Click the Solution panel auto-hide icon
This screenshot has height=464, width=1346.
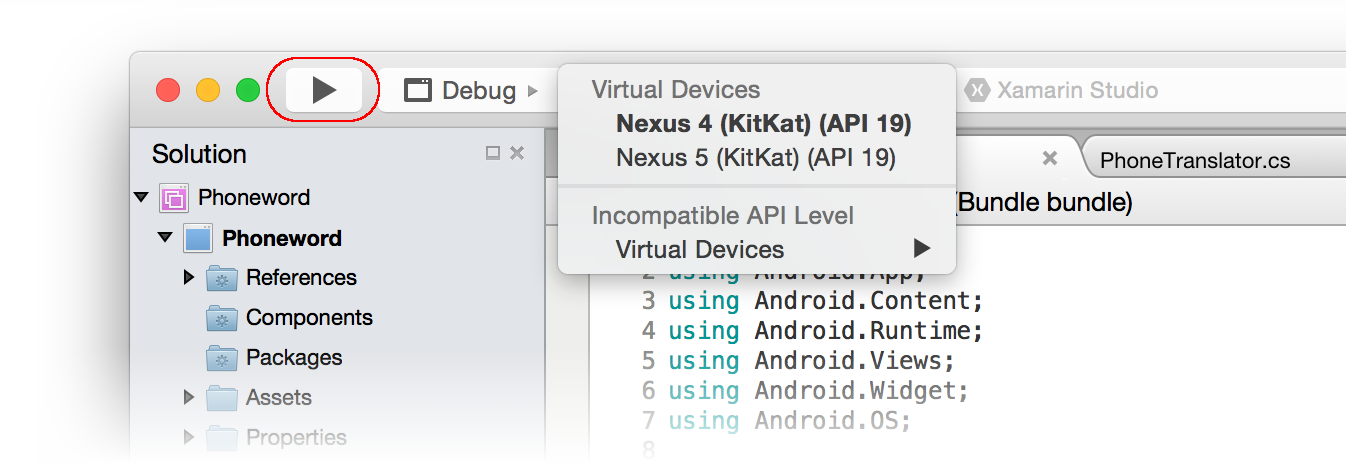point(493,153)
